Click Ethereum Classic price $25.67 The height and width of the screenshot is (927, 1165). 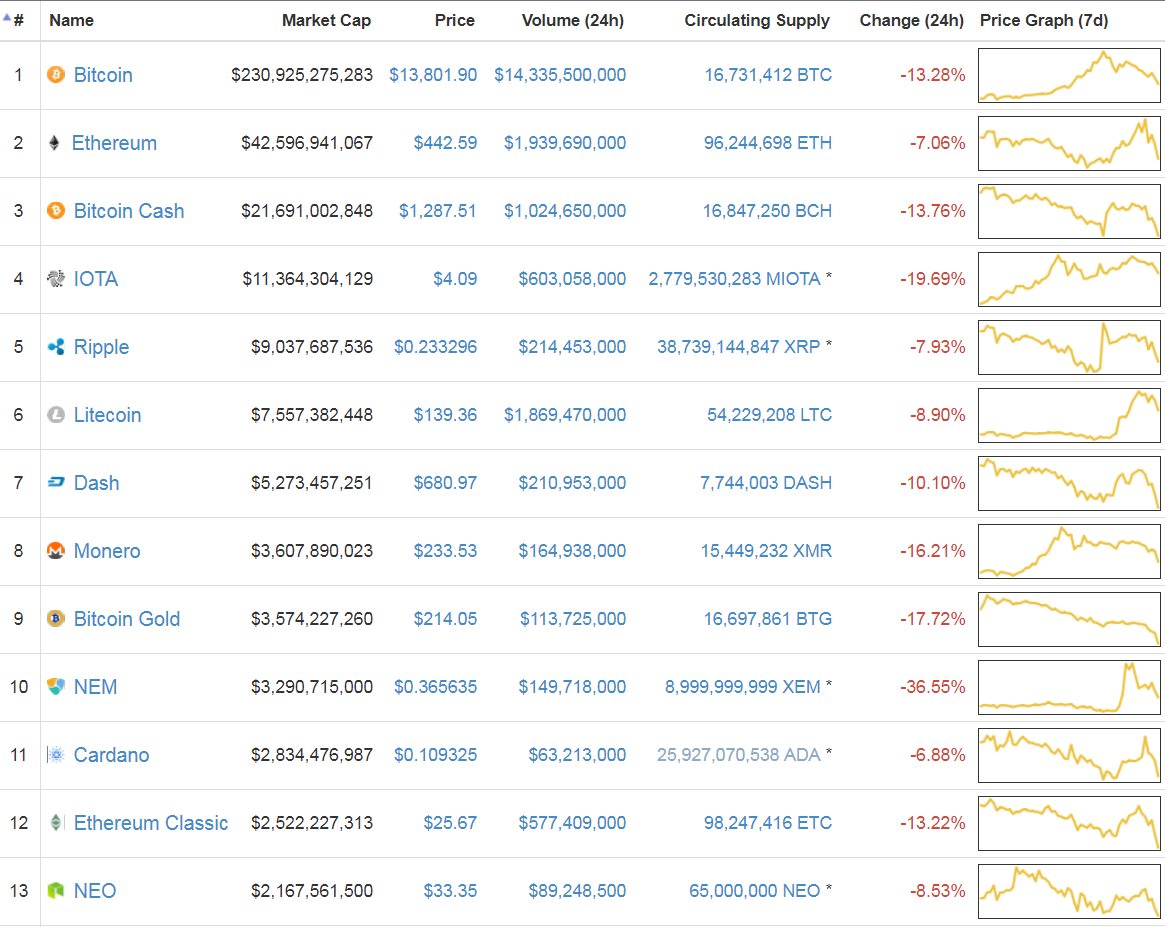point(450,822)
